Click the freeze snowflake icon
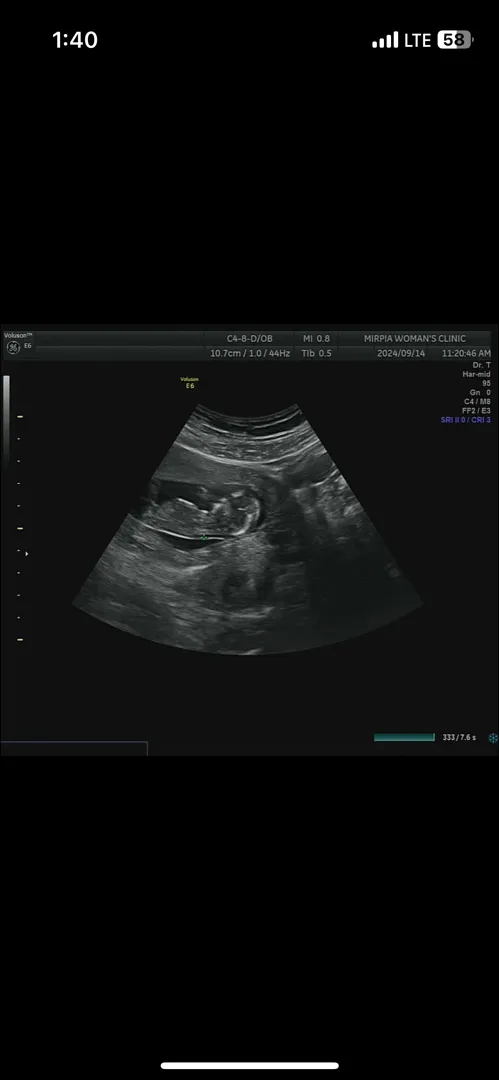Image resolution: width=499 pixels, height=1080 pixels. [493, 738]
